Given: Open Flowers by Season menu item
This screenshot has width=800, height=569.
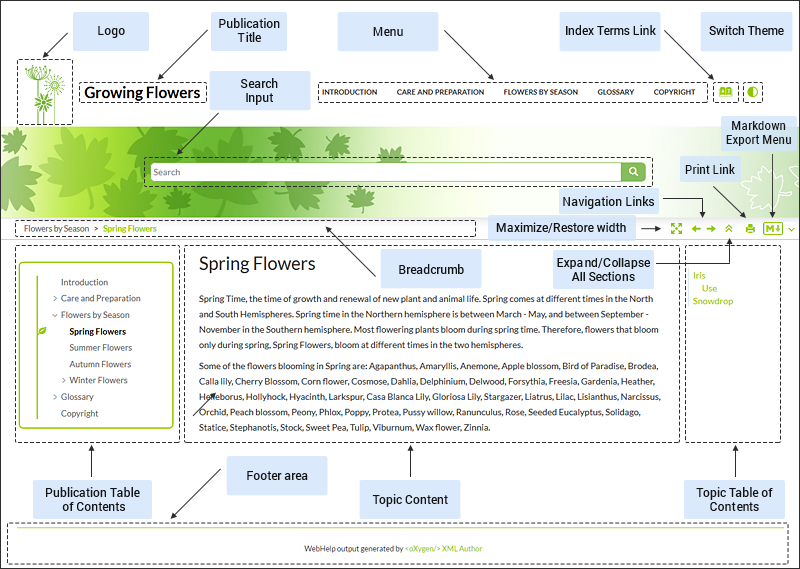Looking at the screenshot, I should 540,92.
